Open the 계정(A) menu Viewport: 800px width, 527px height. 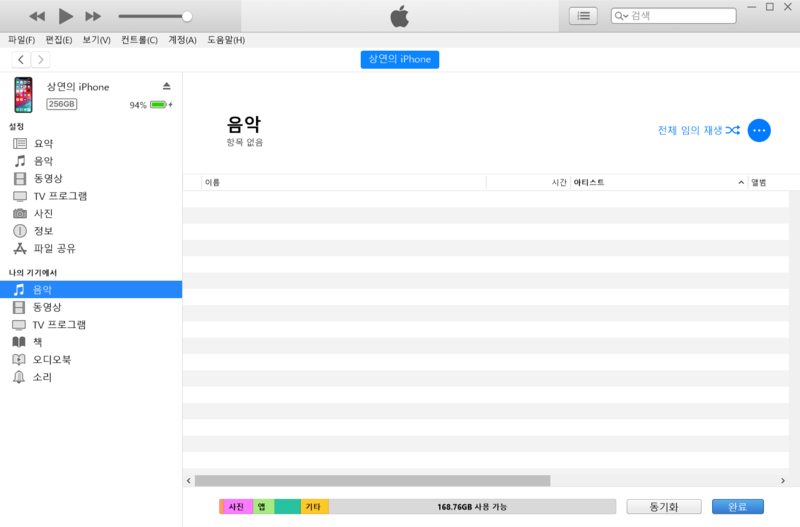(x=182, y=40)
